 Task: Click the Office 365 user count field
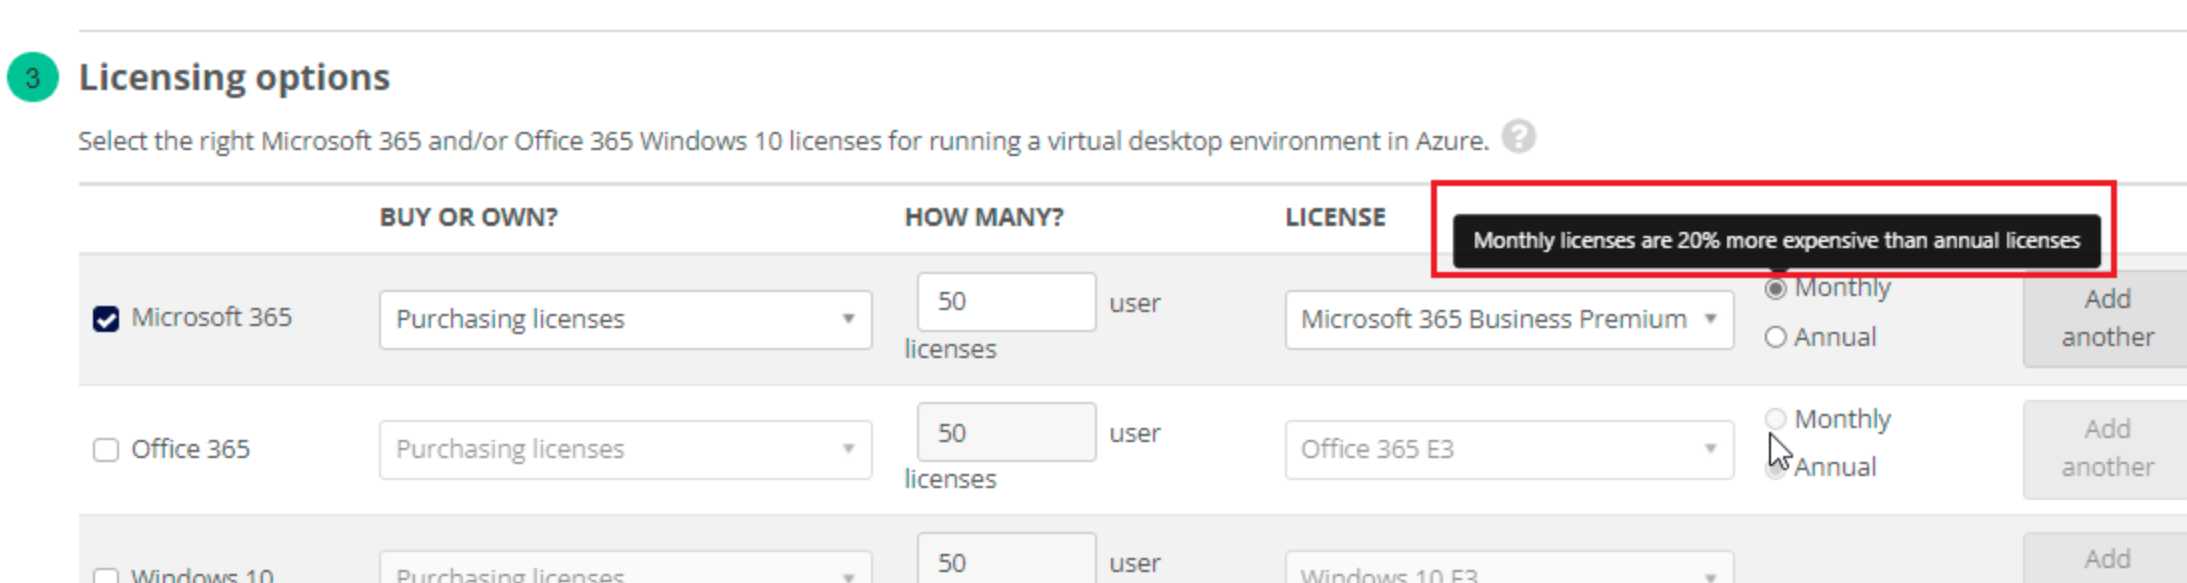(1005, 433)
